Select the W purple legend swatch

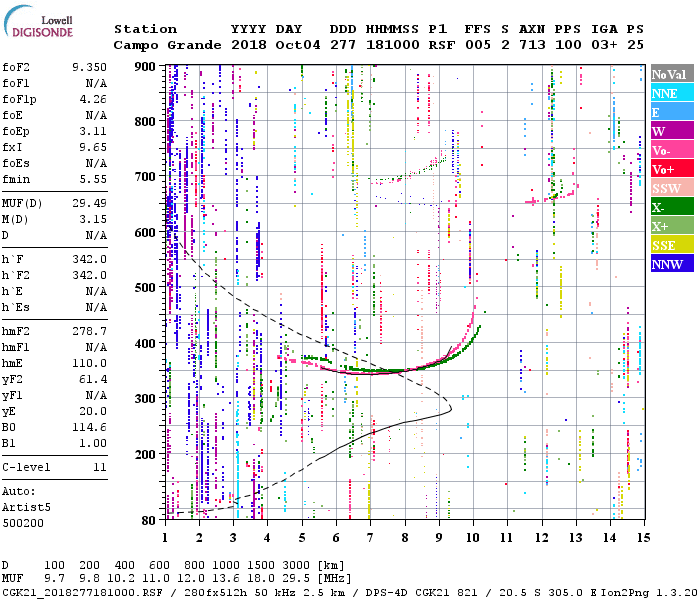(x=672, y=131)
